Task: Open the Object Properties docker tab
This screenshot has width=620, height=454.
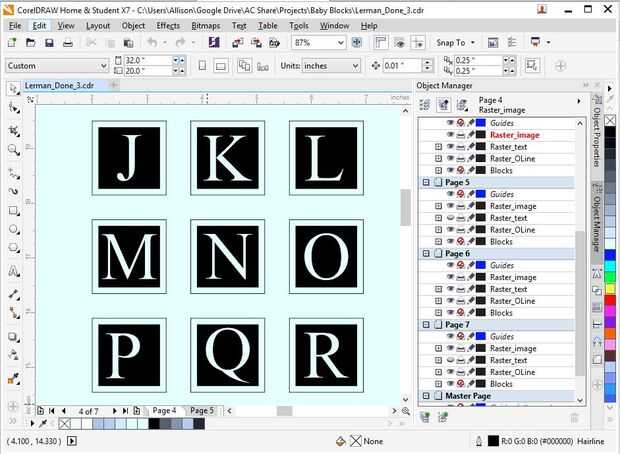Action: click(597, 135)
